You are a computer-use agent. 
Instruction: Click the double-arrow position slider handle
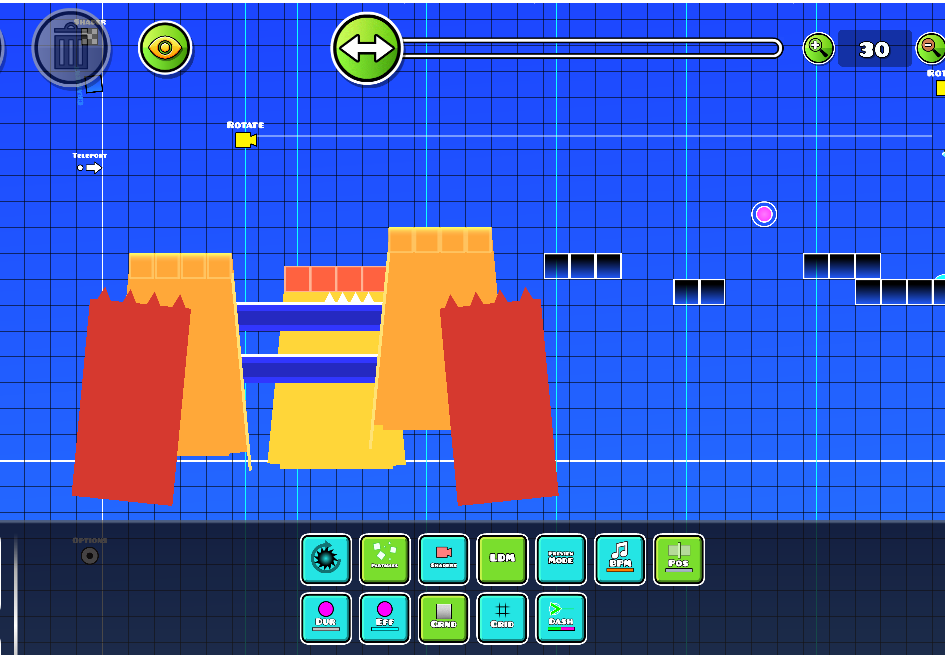(366, 48)
